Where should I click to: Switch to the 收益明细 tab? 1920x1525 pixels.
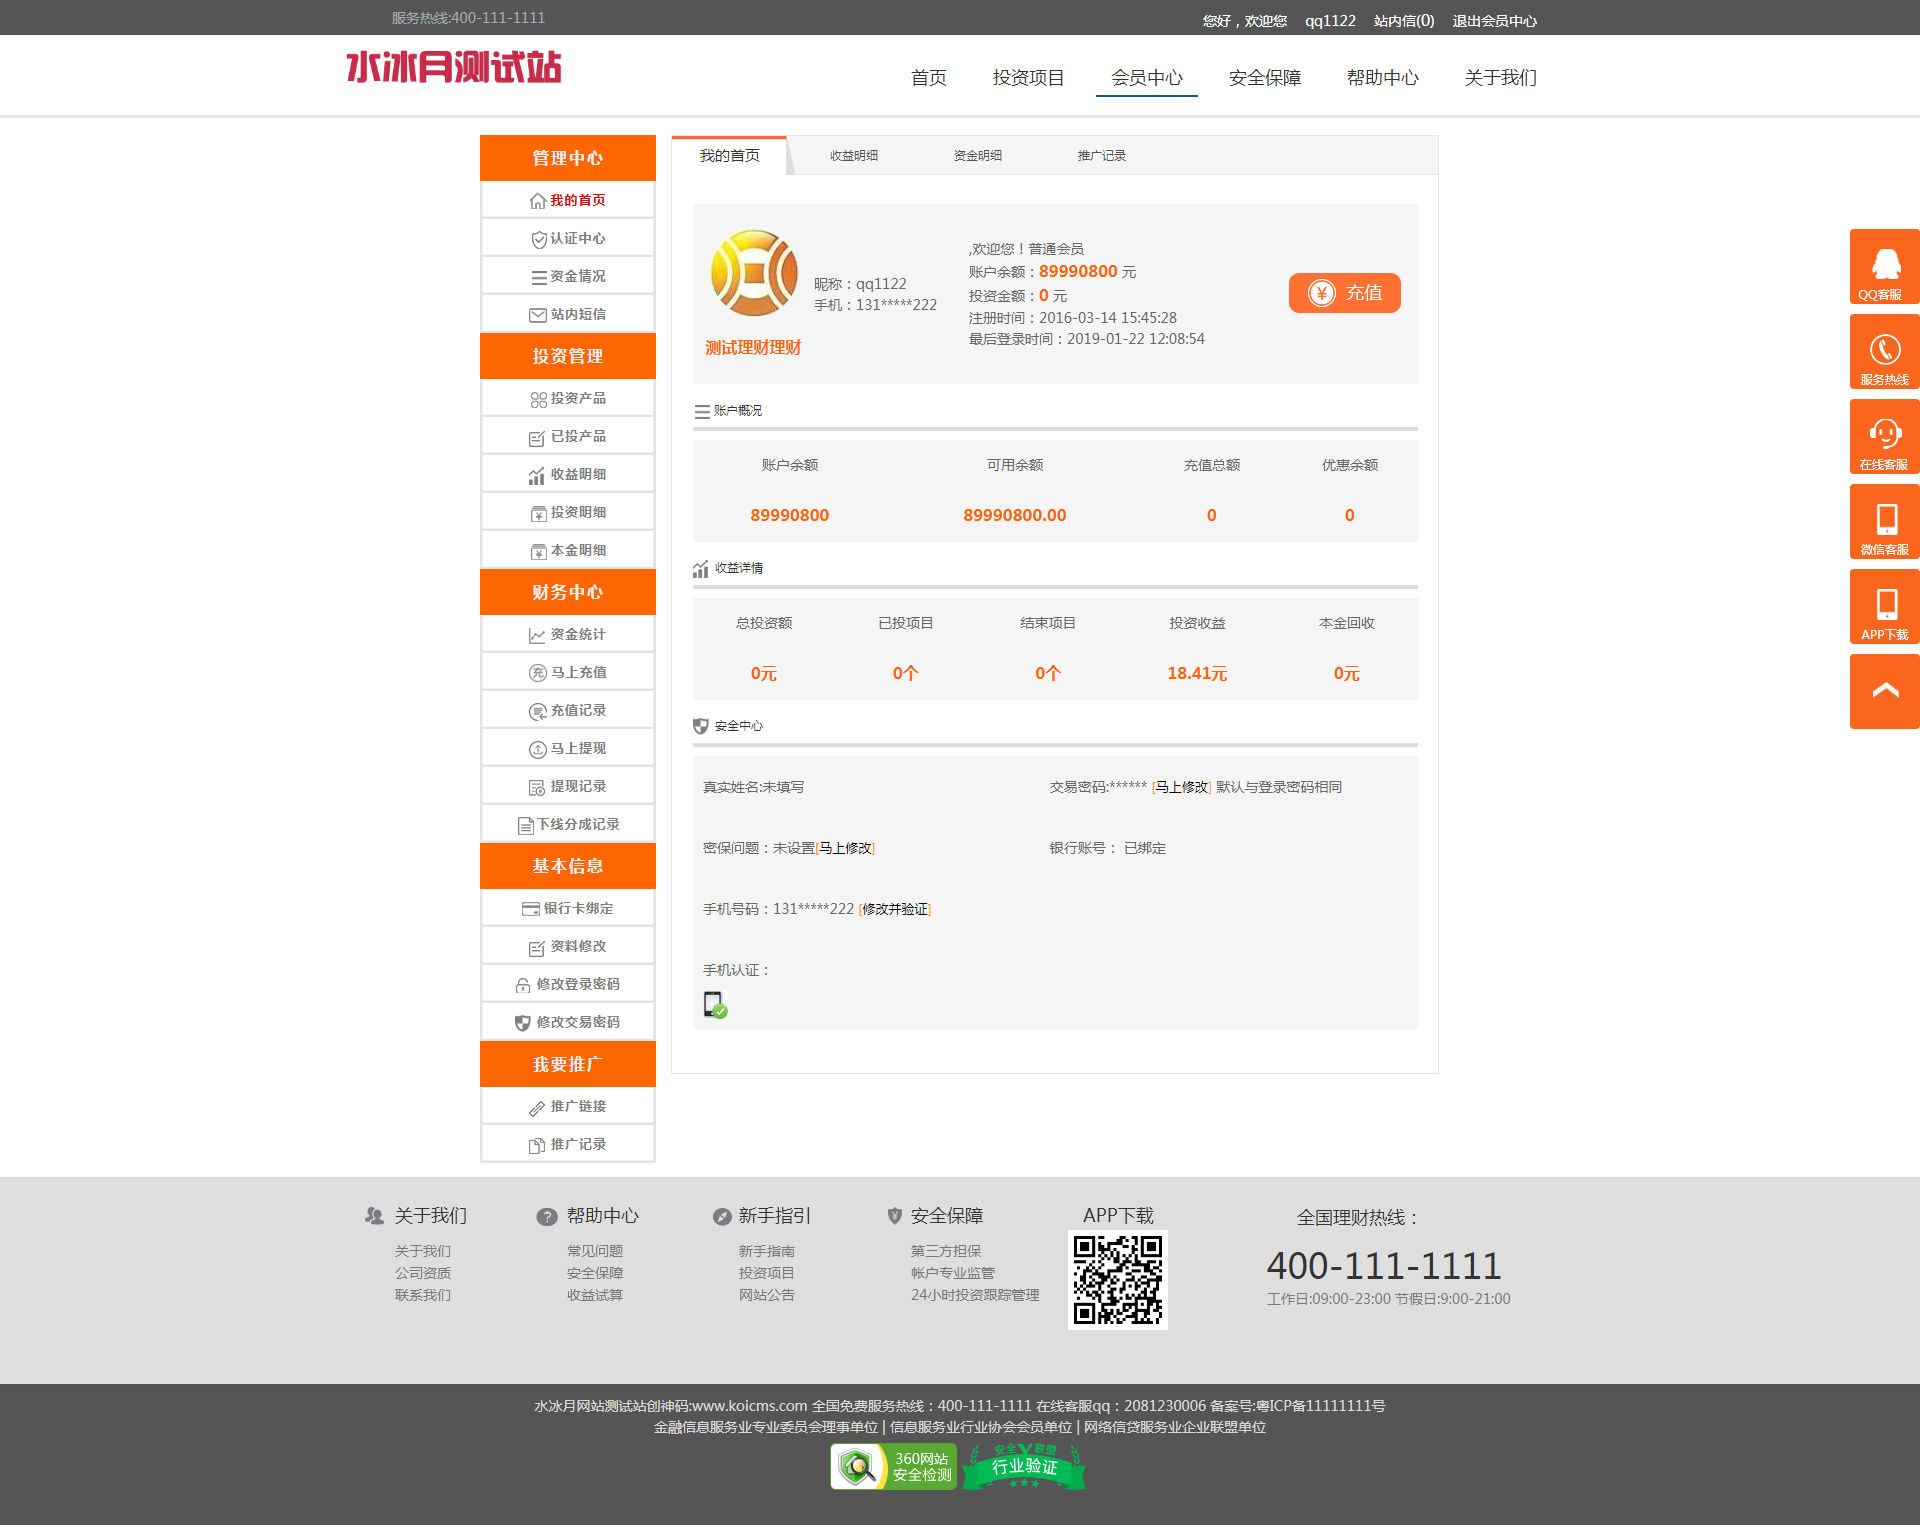[x=854, y=155]
